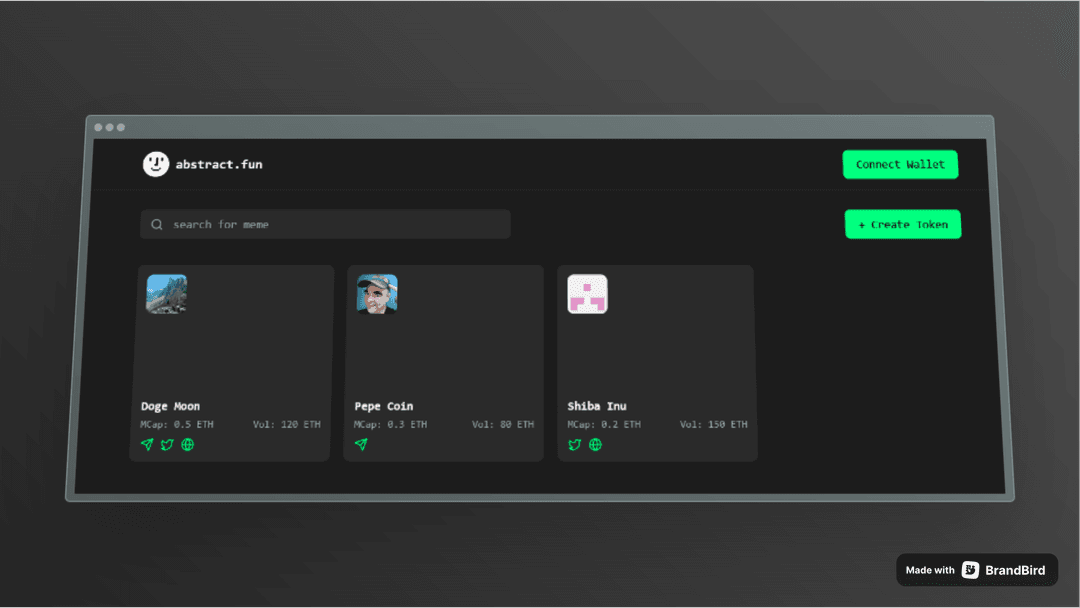
Task: Open Pepe Coin's Telegram icon link
Action: click(361, 444)
